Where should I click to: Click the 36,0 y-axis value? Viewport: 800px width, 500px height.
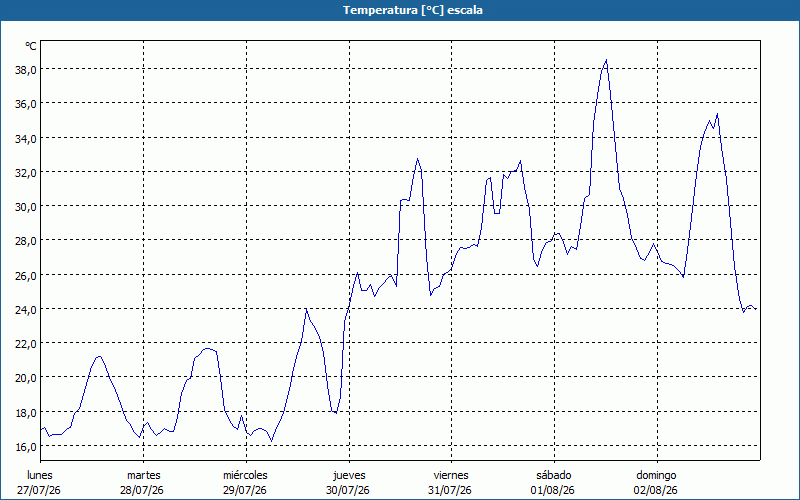point(26,104)
